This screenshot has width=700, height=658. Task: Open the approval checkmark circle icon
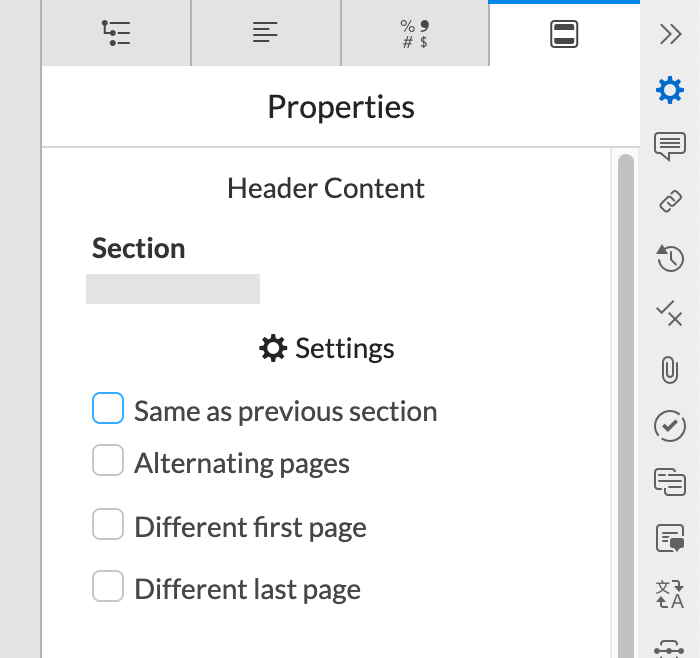(x=669, y=426)
